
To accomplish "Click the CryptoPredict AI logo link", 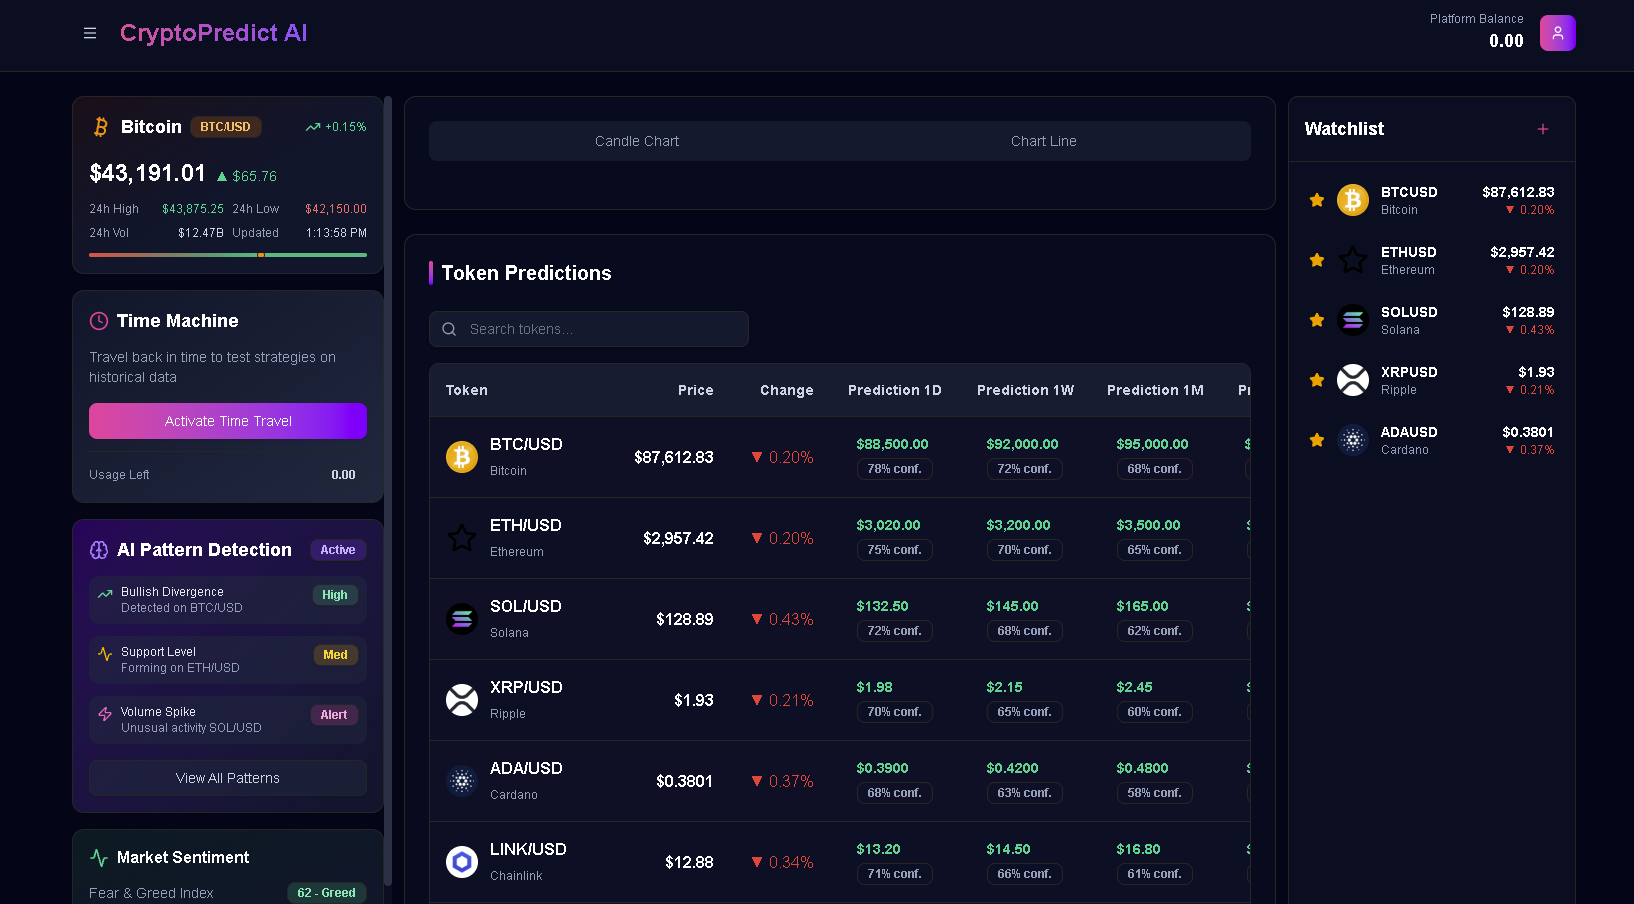I will [x=214, y=33].
